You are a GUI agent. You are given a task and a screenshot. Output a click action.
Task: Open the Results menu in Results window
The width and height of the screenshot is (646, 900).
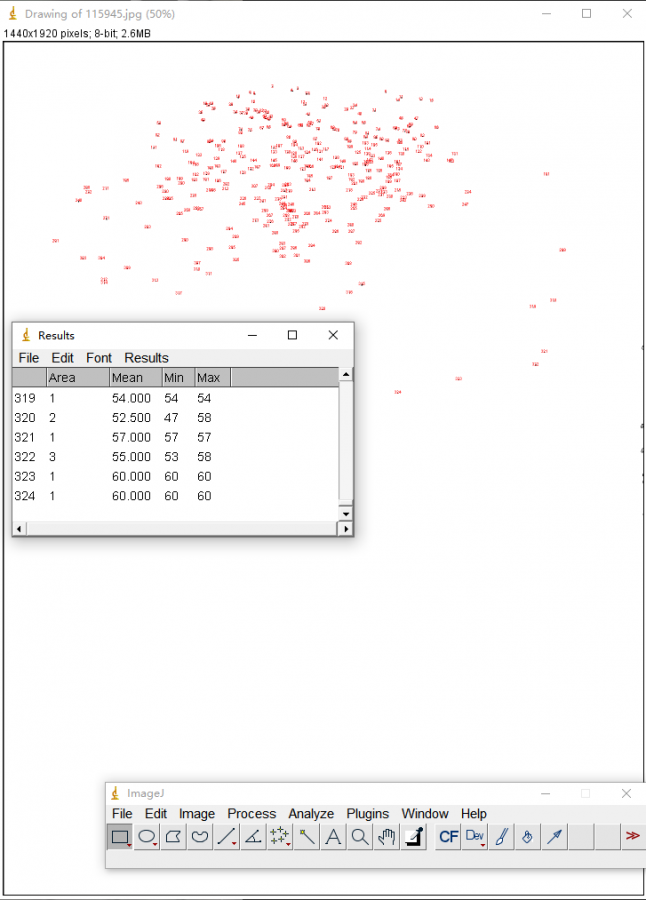coord(146,358)
